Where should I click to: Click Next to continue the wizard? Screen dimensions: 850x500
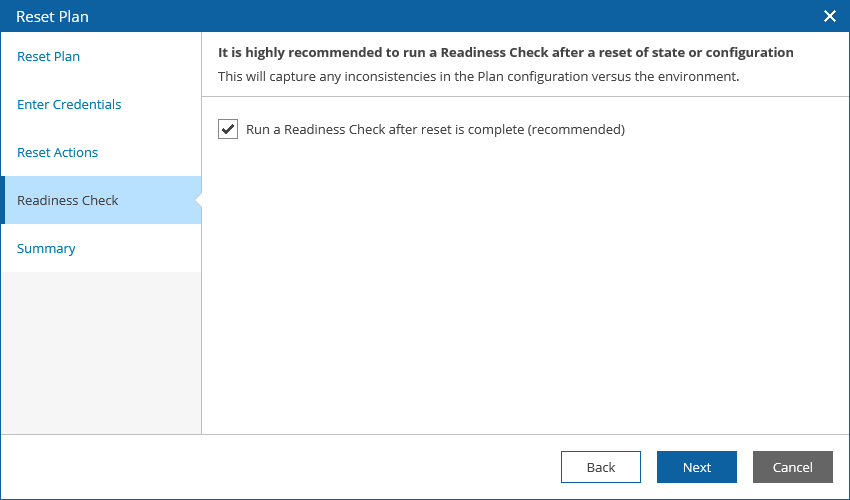(x=697, y=467)
